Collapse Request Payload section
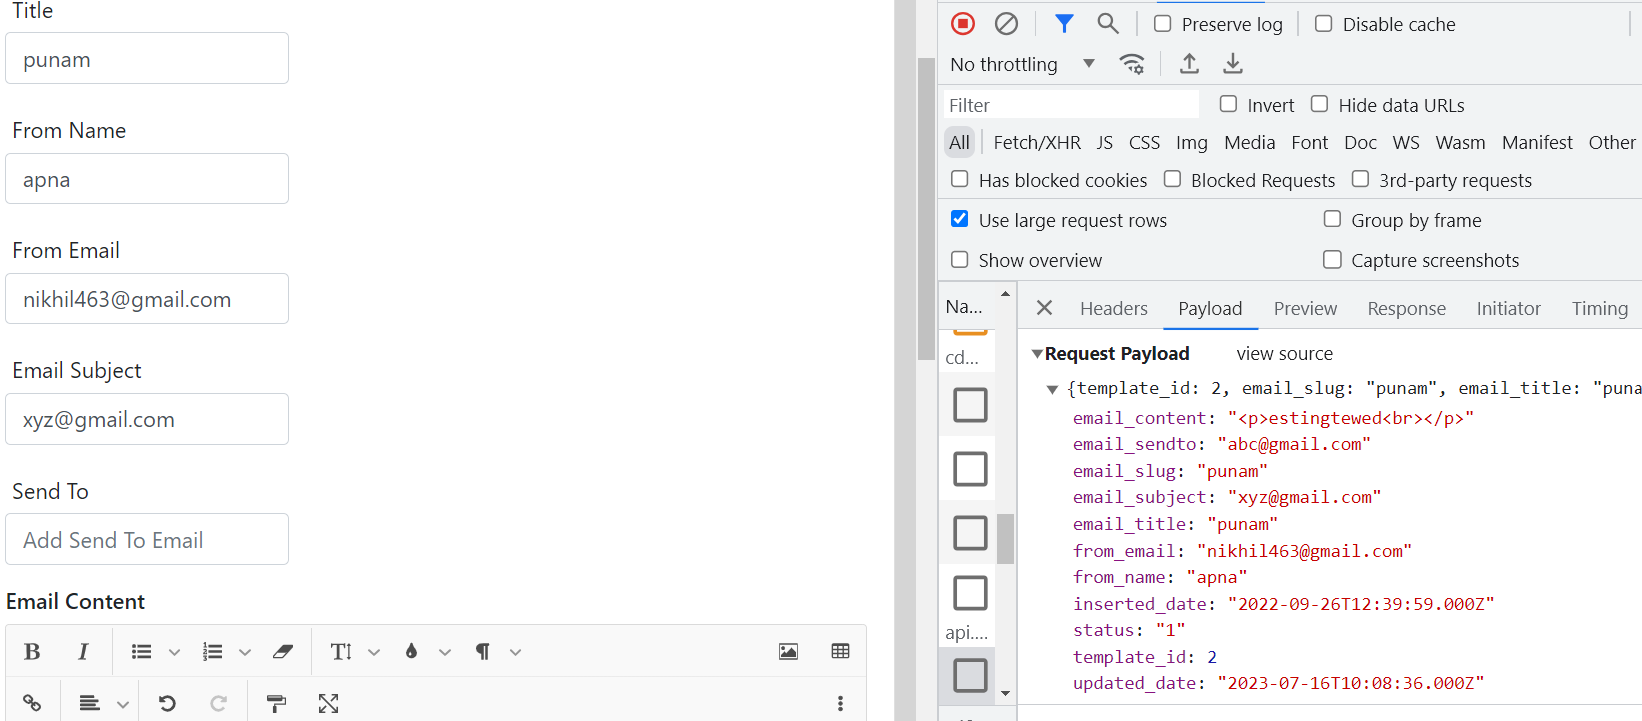1642x721 pixels. click(x=1037, y=354)
